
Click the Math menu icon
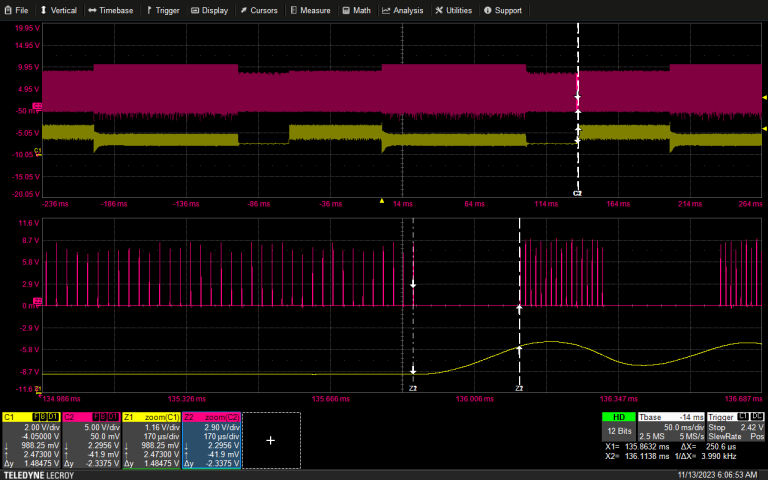pyautogui.click(x=346, y=10)
